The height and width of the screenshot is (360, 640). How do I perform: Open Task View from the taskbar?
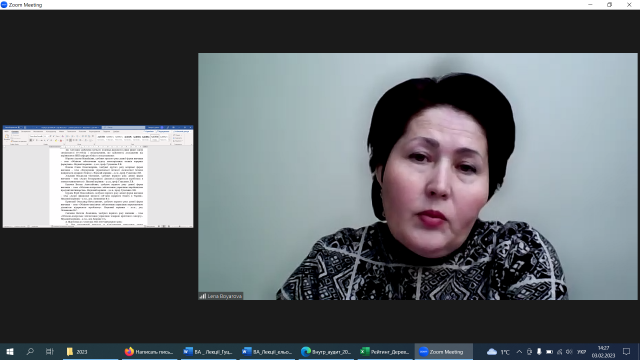[49, 351]
